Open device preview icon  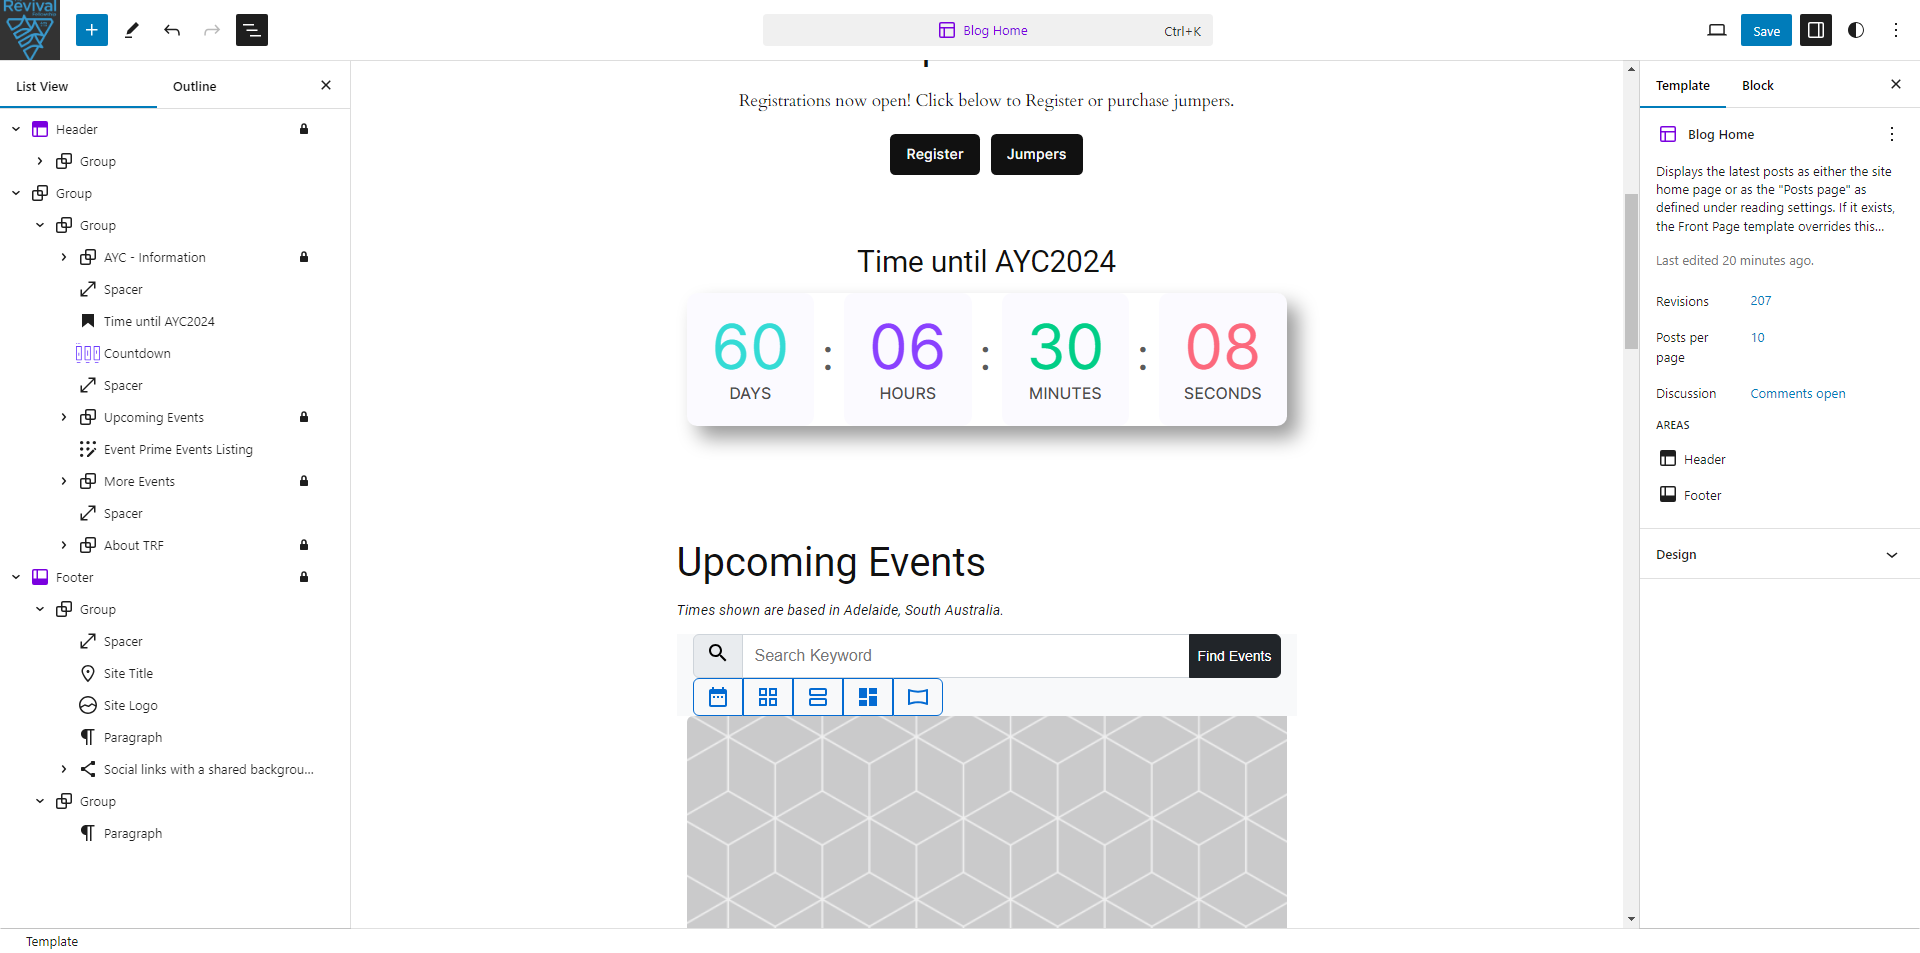[1717, 30]
